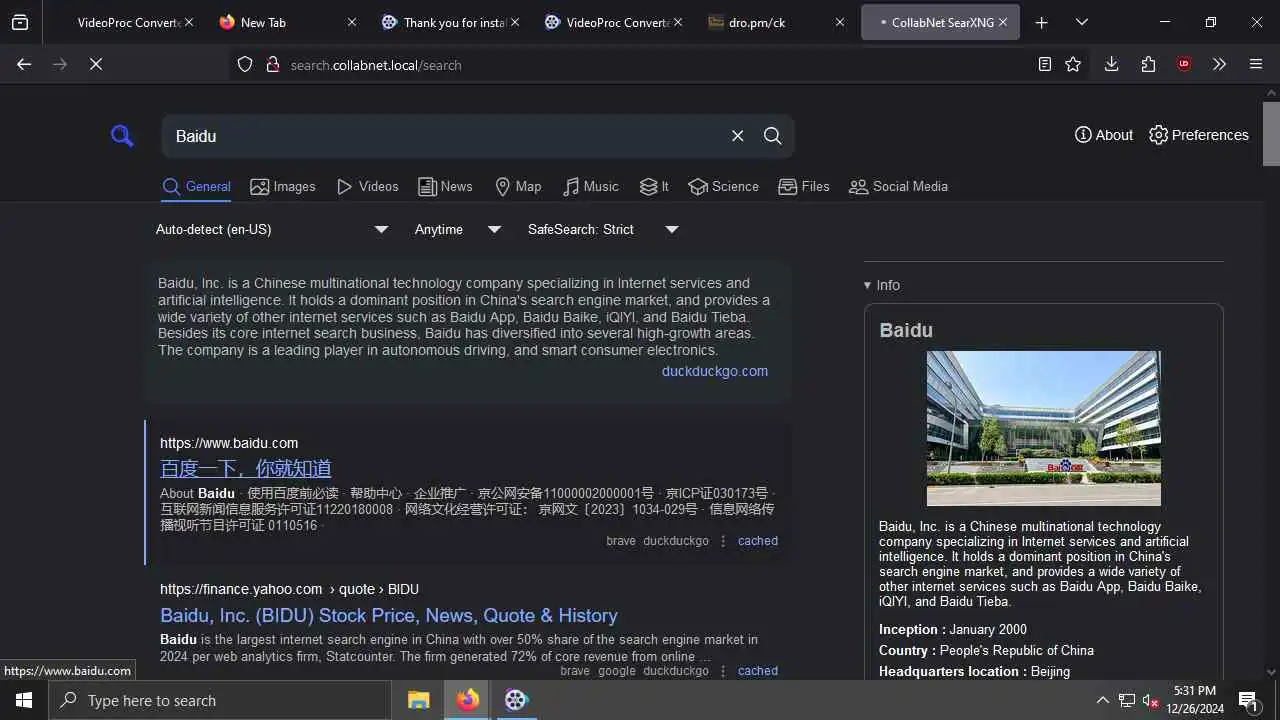1280x720 pixels.
Task: Click the Baidu search input field
Action: click(x=445, y=136)
